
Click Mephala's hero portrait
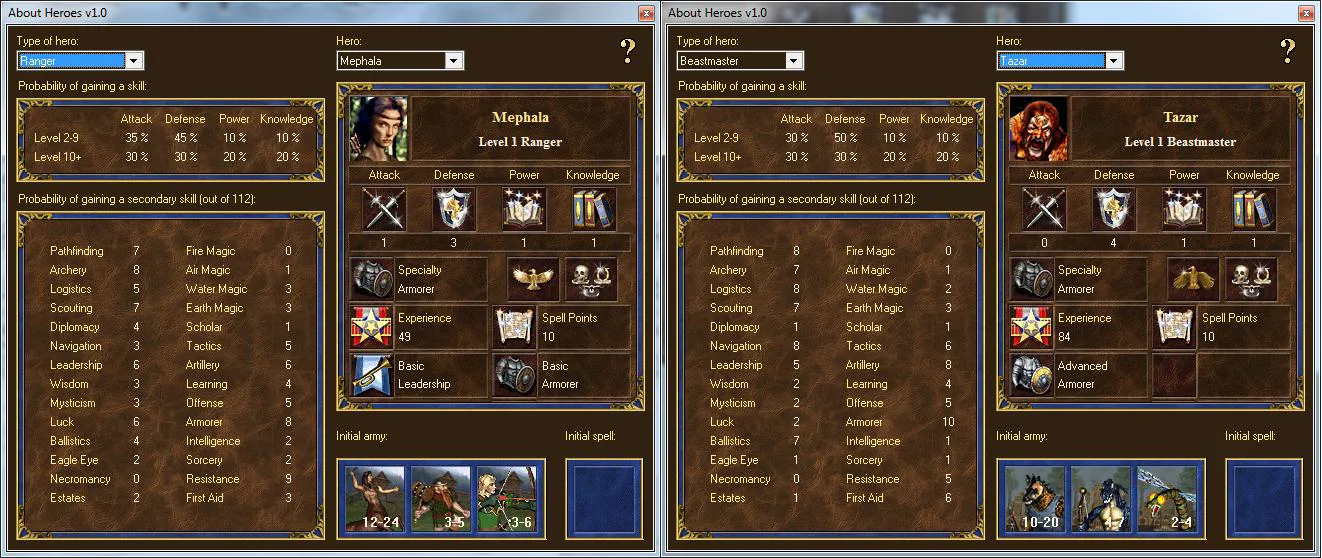(x=379, y=129)
